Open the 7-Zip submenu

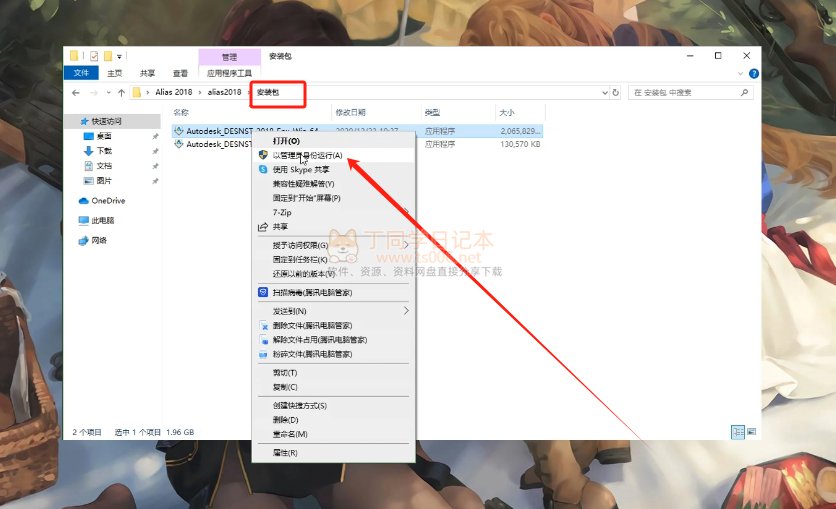[333, 212]
